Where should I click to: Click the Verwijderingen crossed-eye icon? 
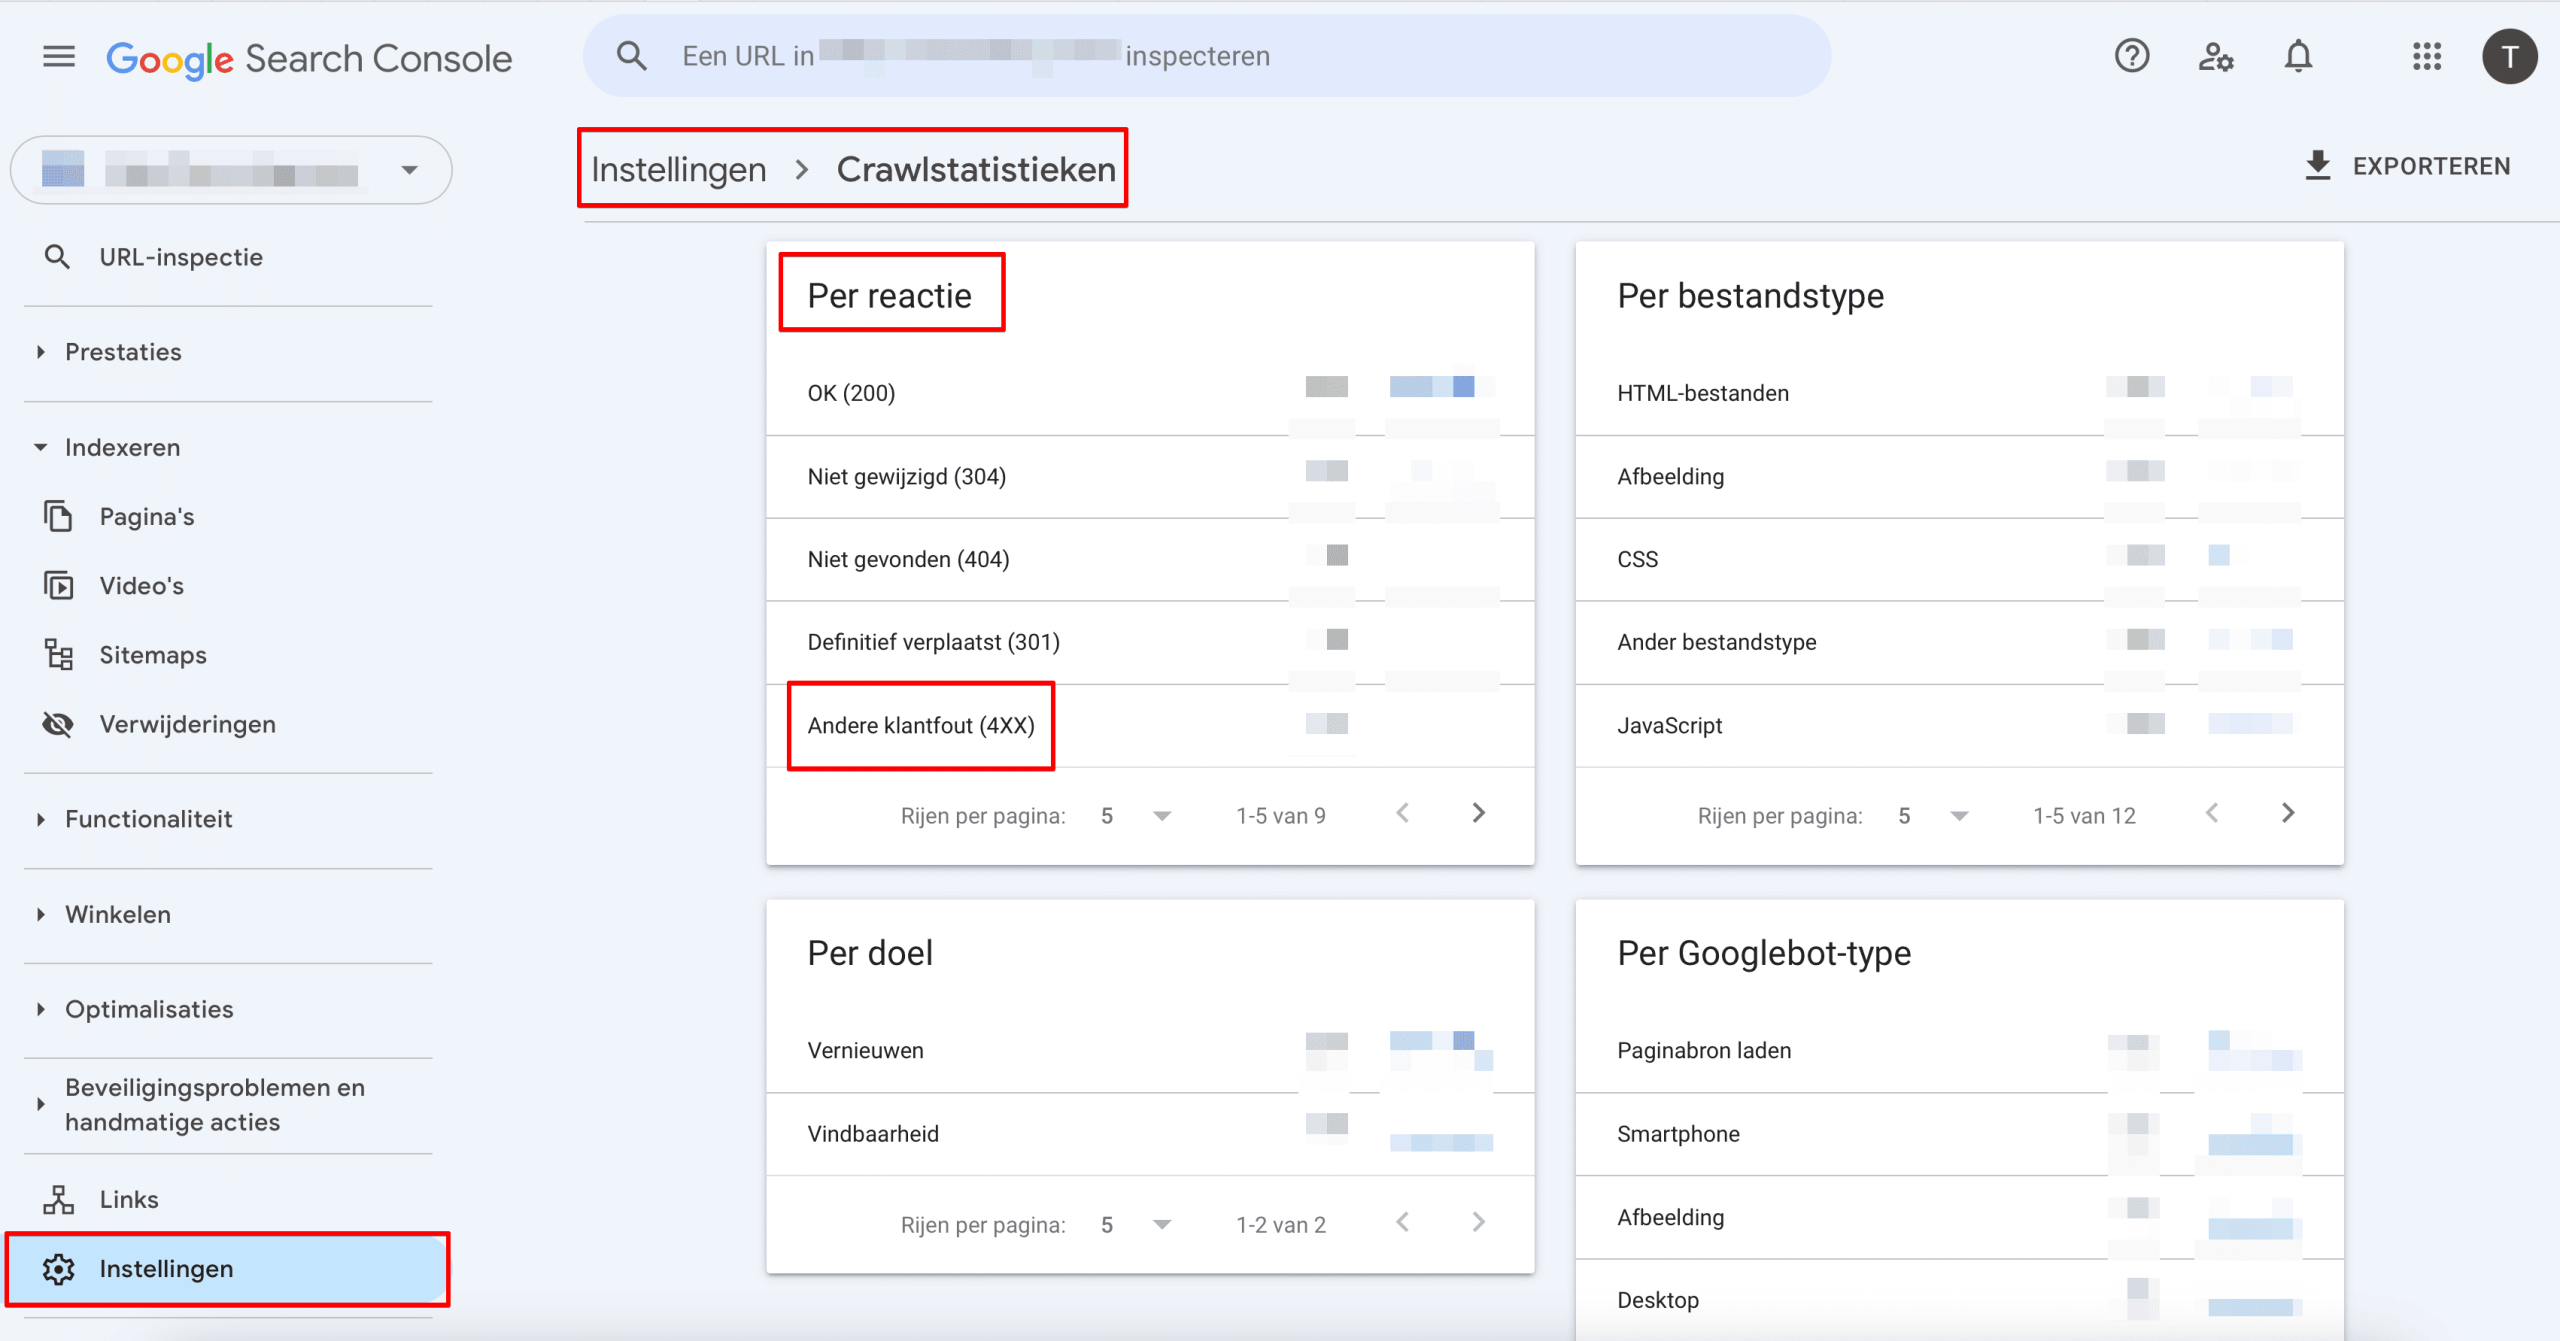(x=58, y=724)
